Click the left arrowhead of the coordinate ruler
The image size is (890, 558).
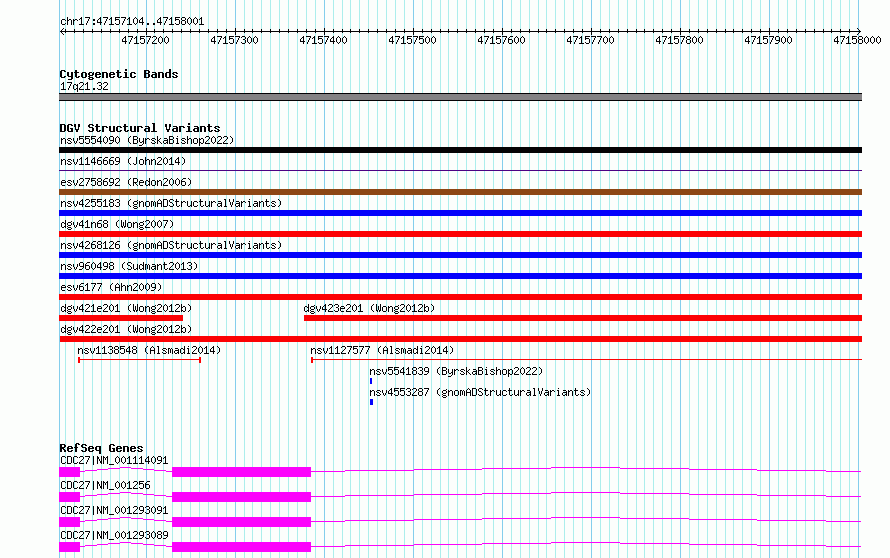[x=62, y=31]
